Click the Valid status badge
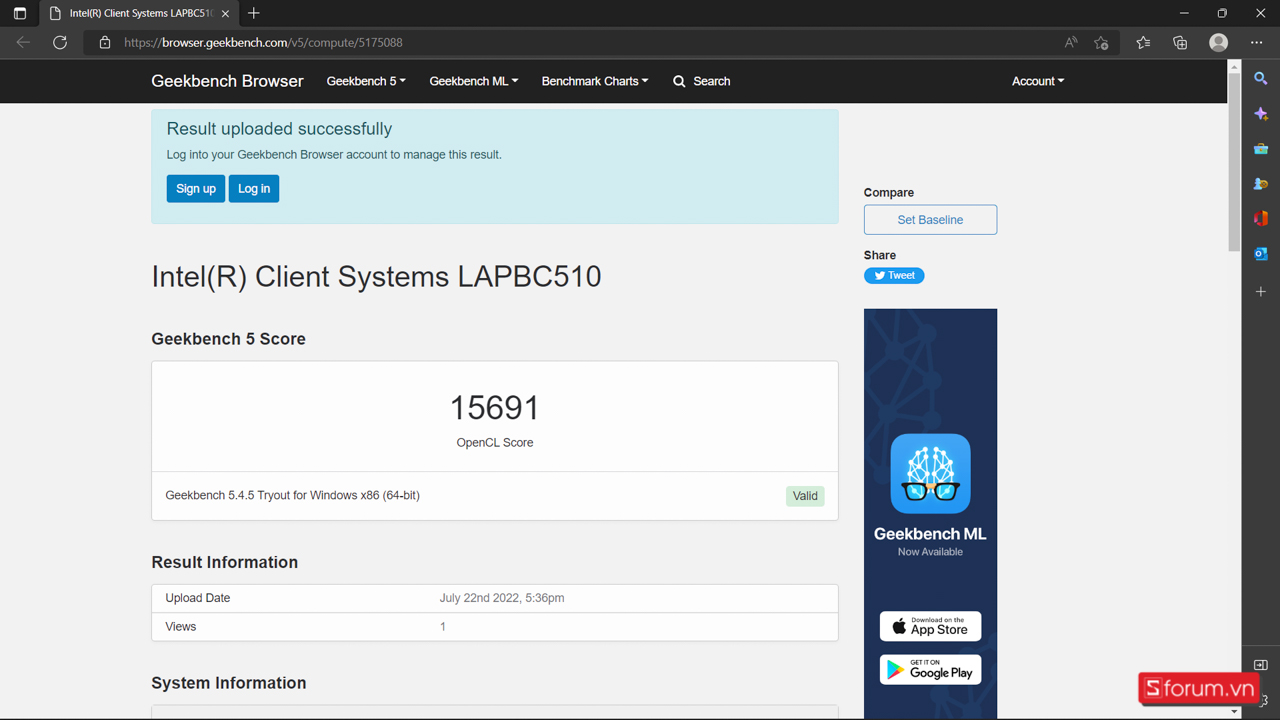Viewport: 1280px width, 720px height. 805,496
